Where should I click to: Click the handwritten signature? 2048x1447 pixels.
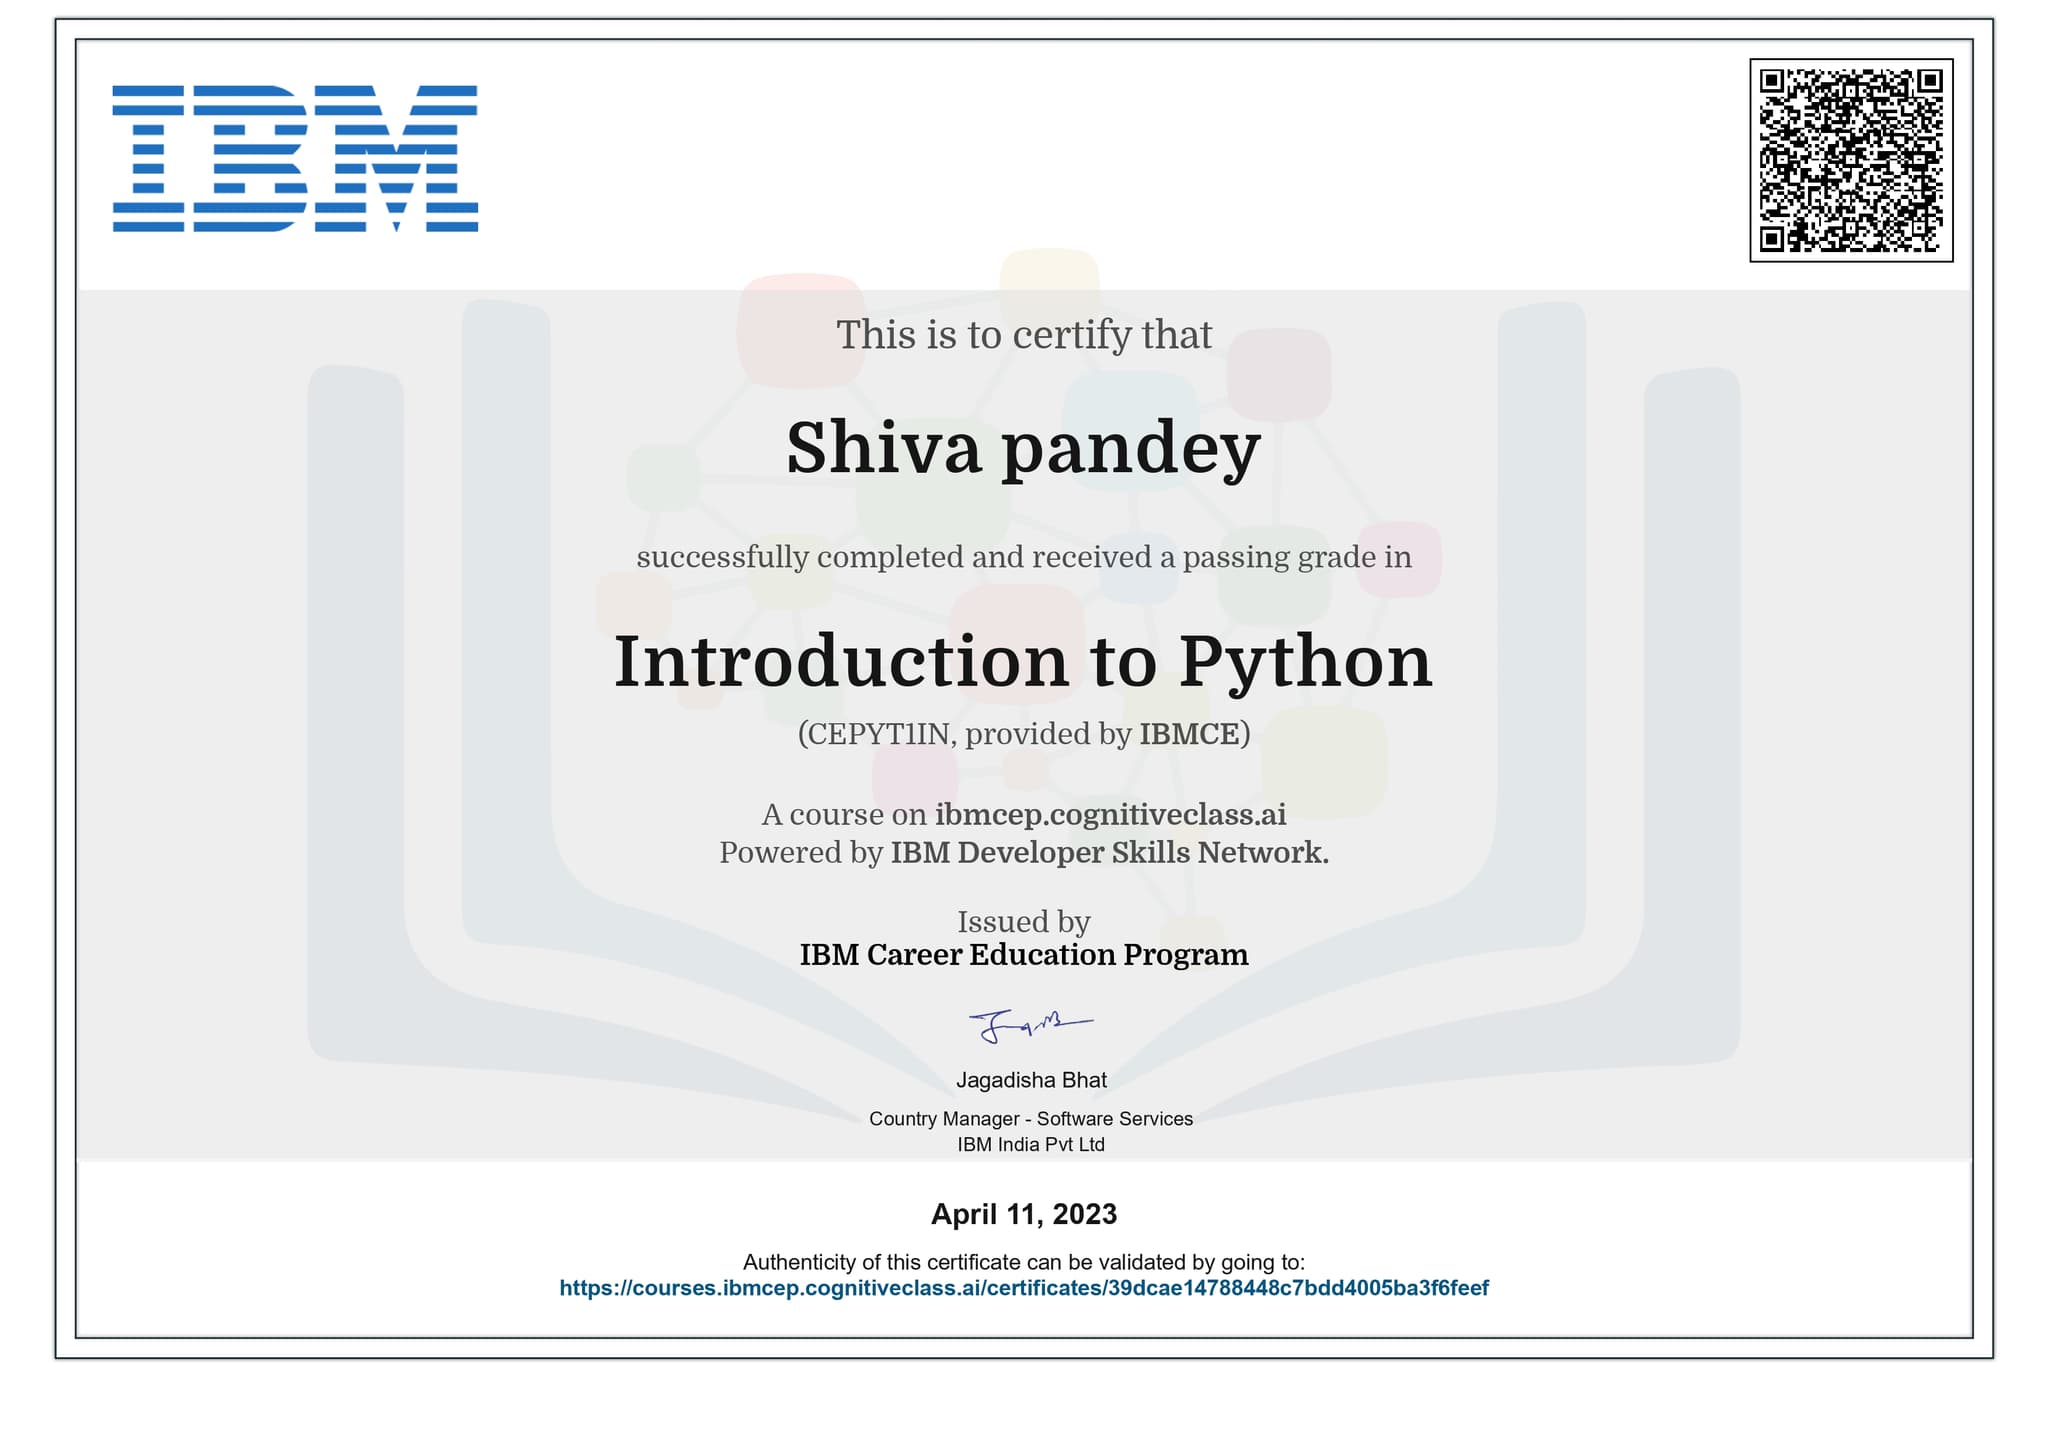(x=1030, y=1026)
